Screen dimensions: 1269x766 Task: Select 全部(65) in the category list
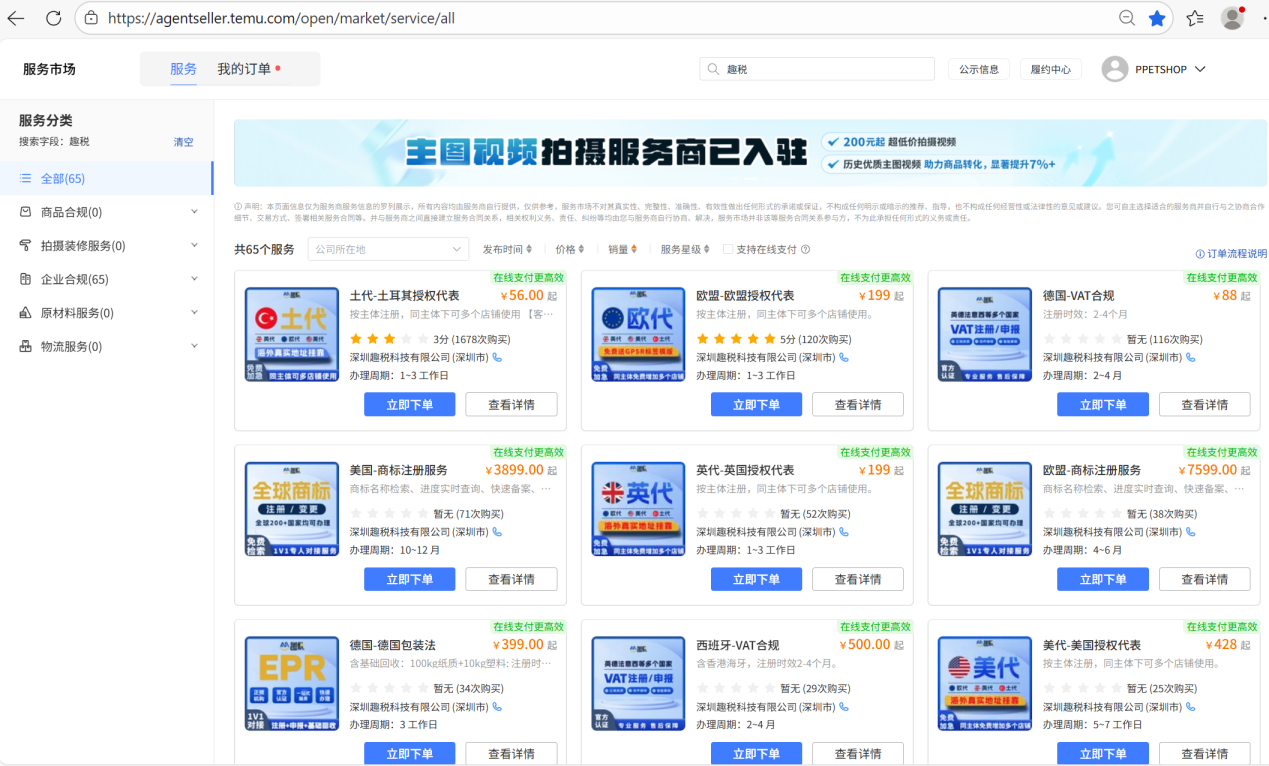[106, 178]
